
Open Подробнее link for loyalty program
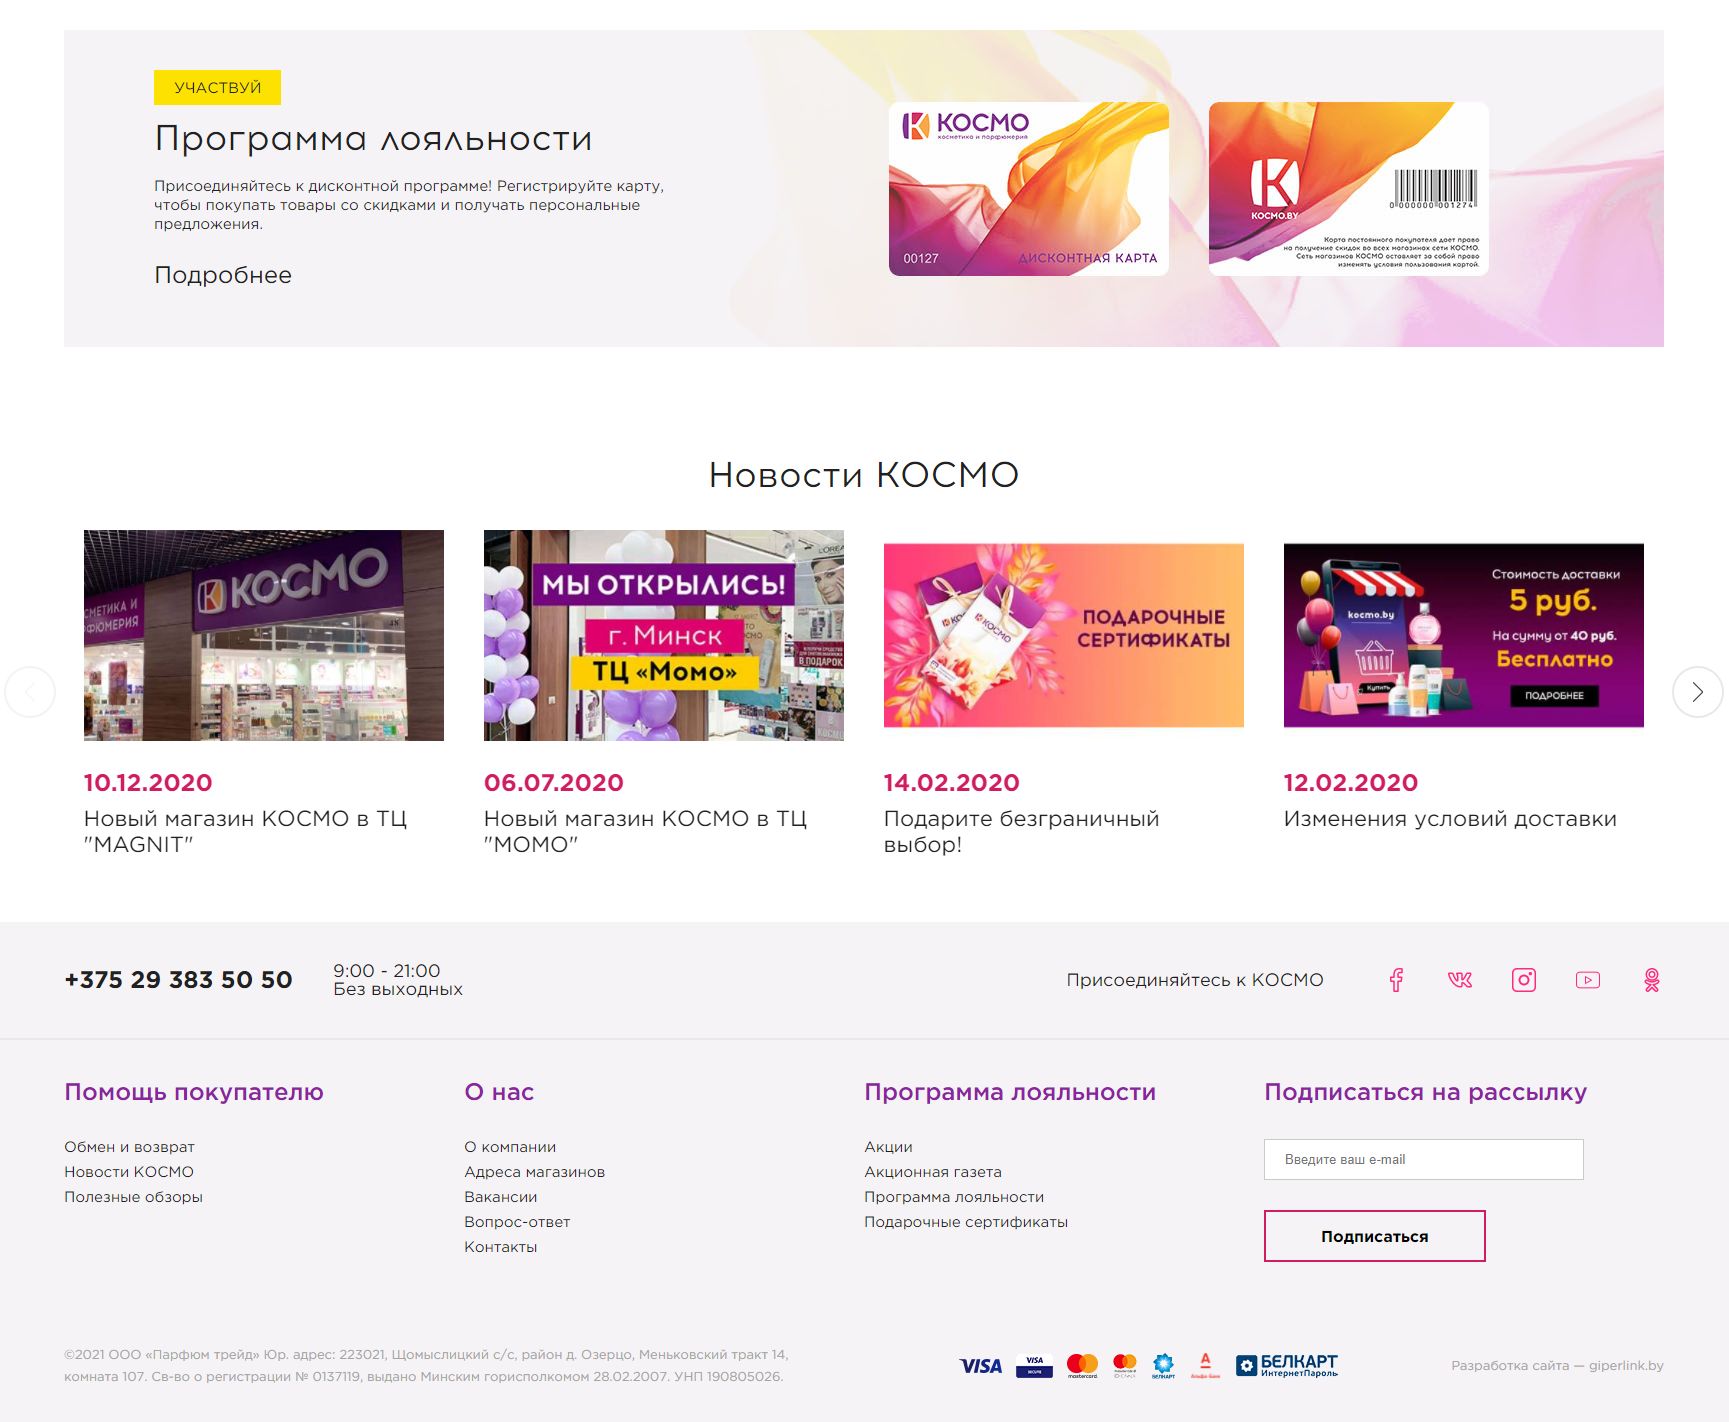[223, 275]
